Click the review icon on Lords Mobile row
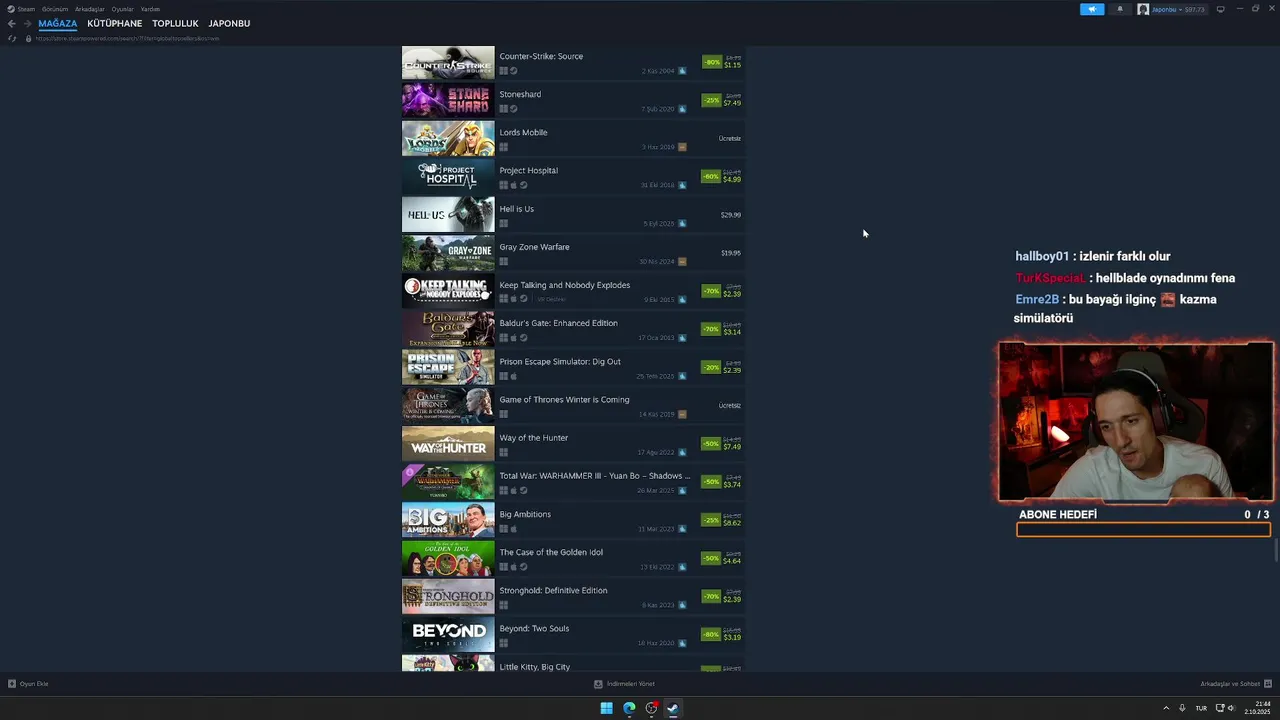The image size is (1280, 720). click(682, 147)
